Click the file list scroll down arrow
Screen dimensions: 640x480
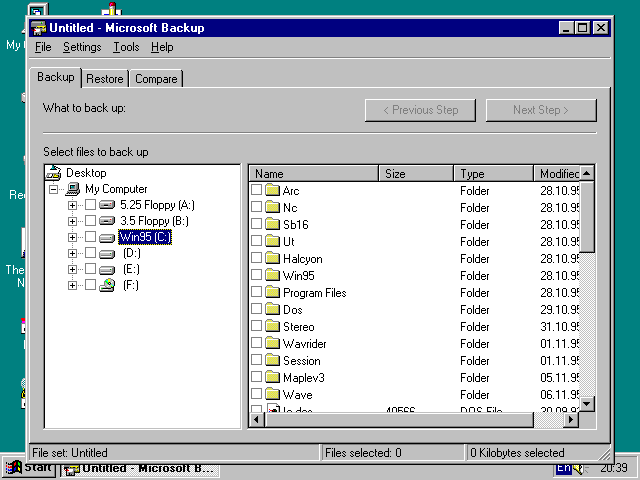[x=587, y=404]
